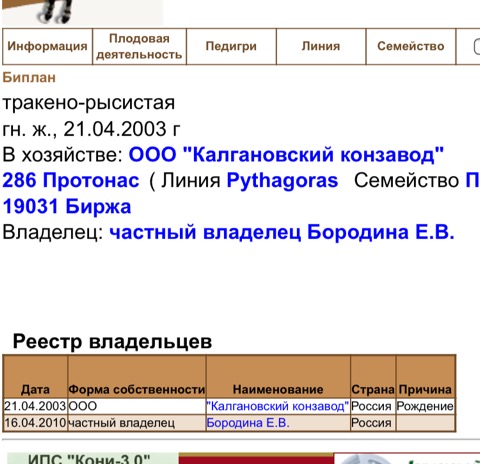480x464 pixels.
Task: Click частный владелец cell in table
Action: tap(137, 423)
